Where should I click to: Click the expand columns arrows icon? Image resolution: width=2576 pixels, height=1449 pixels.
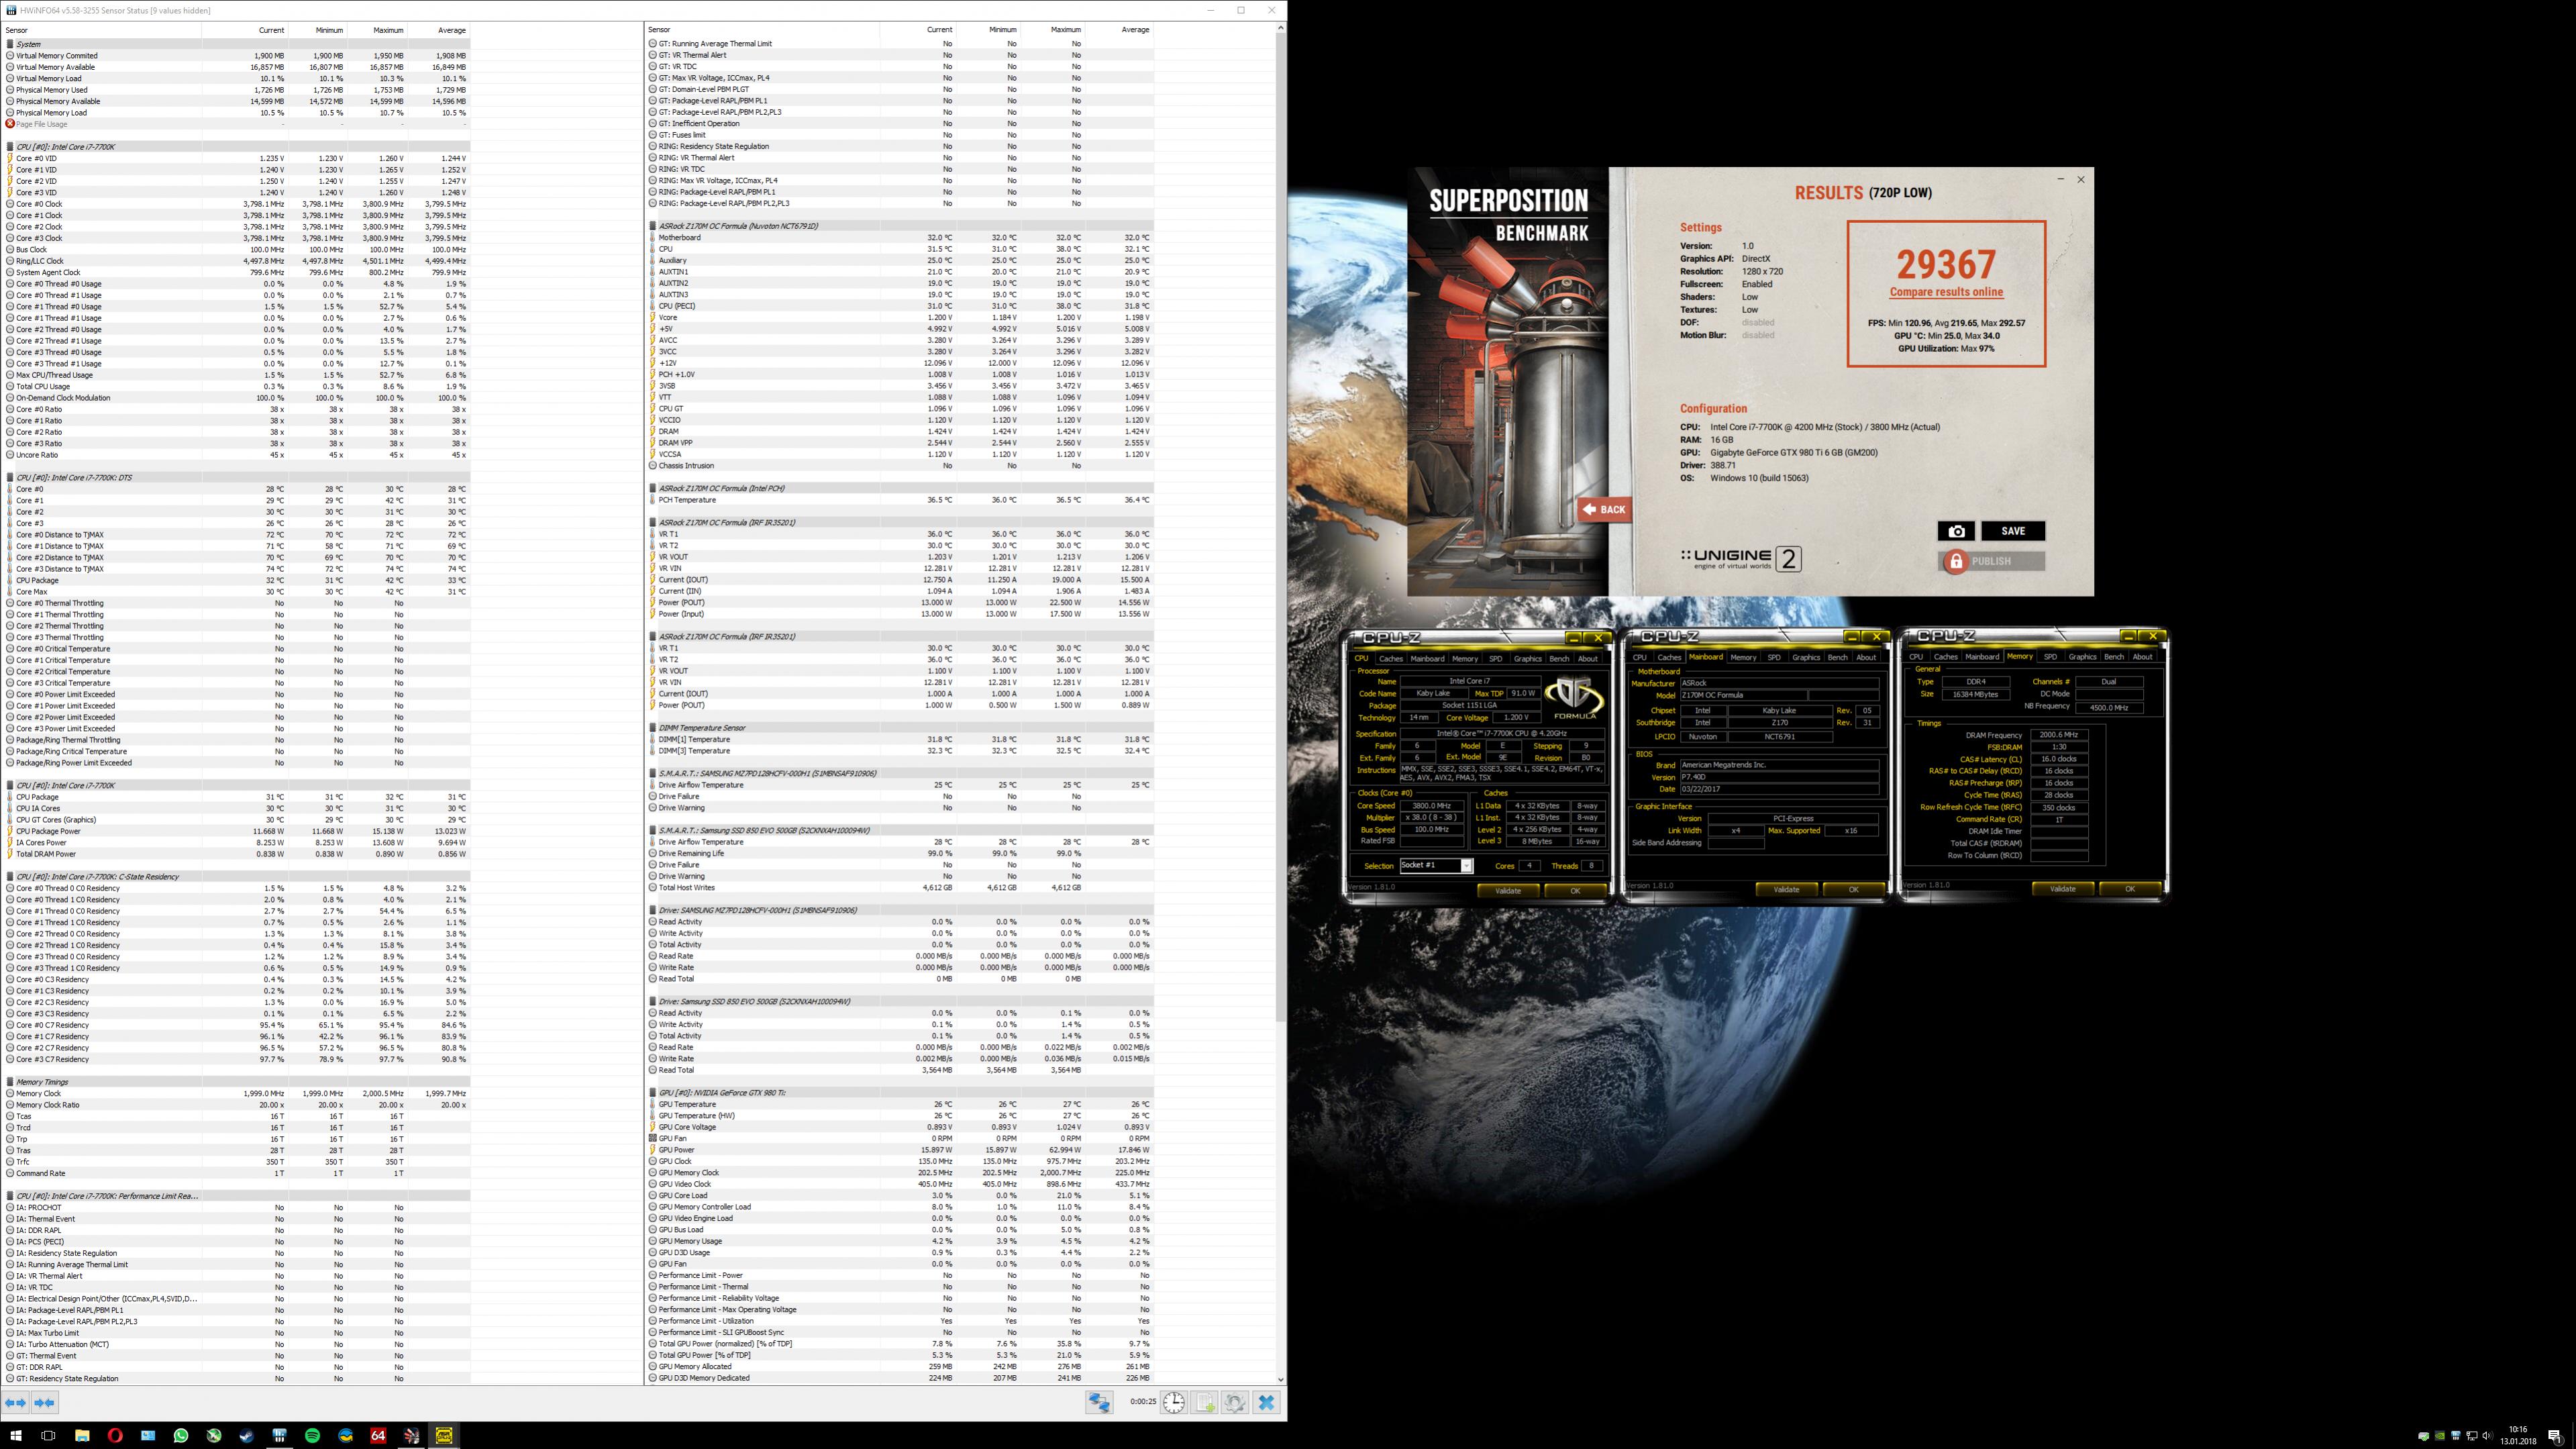click(x=16, y=1403)
